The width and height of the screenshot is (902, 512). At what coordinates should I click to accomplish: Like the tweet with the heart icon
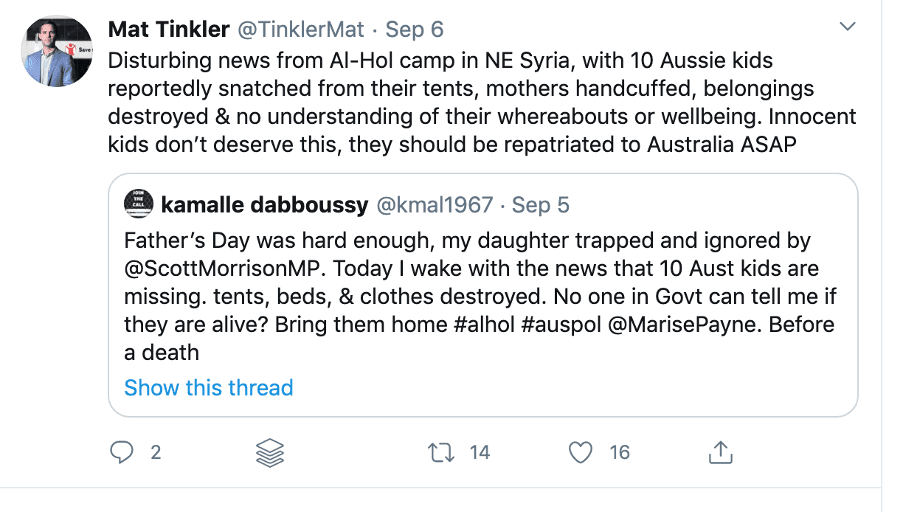click(x=581, y=453)
